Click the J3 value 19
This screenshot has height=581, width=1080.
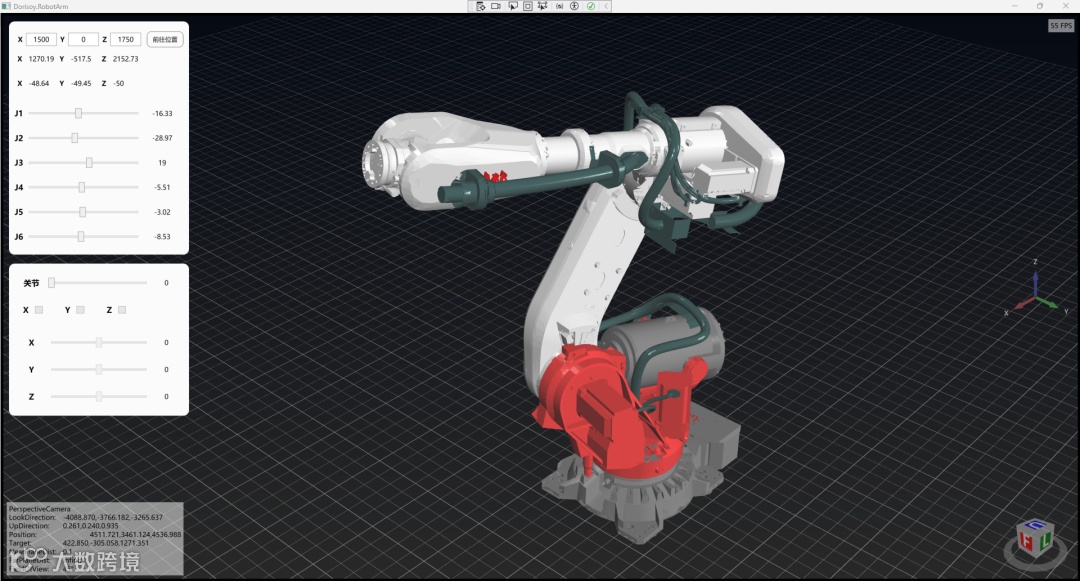tap(163, 163)
